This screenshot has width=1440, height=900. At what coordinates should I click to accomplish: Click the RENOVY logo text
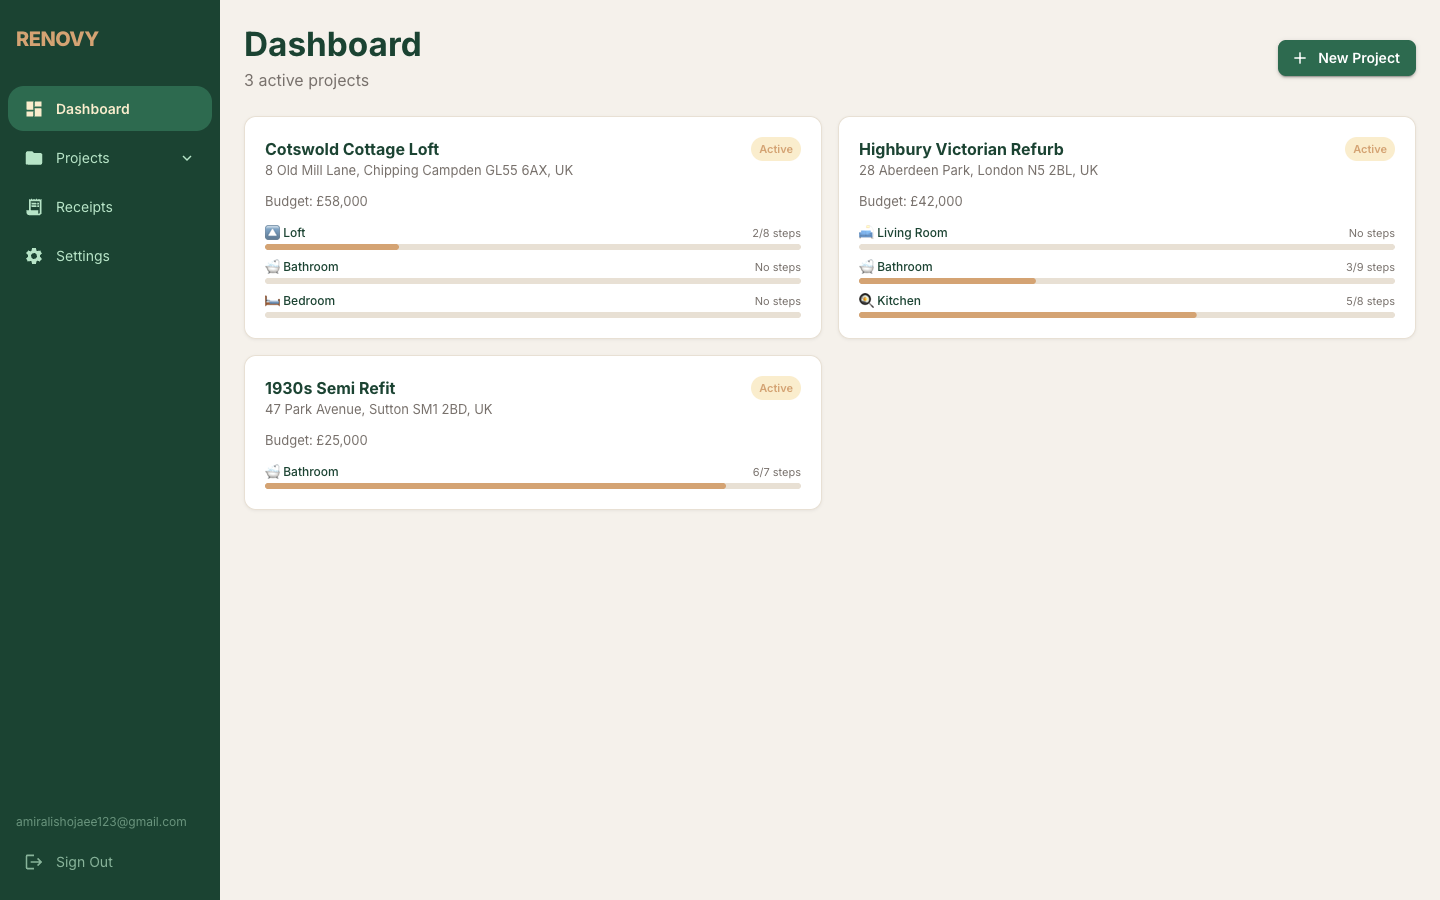pos(57,39)
